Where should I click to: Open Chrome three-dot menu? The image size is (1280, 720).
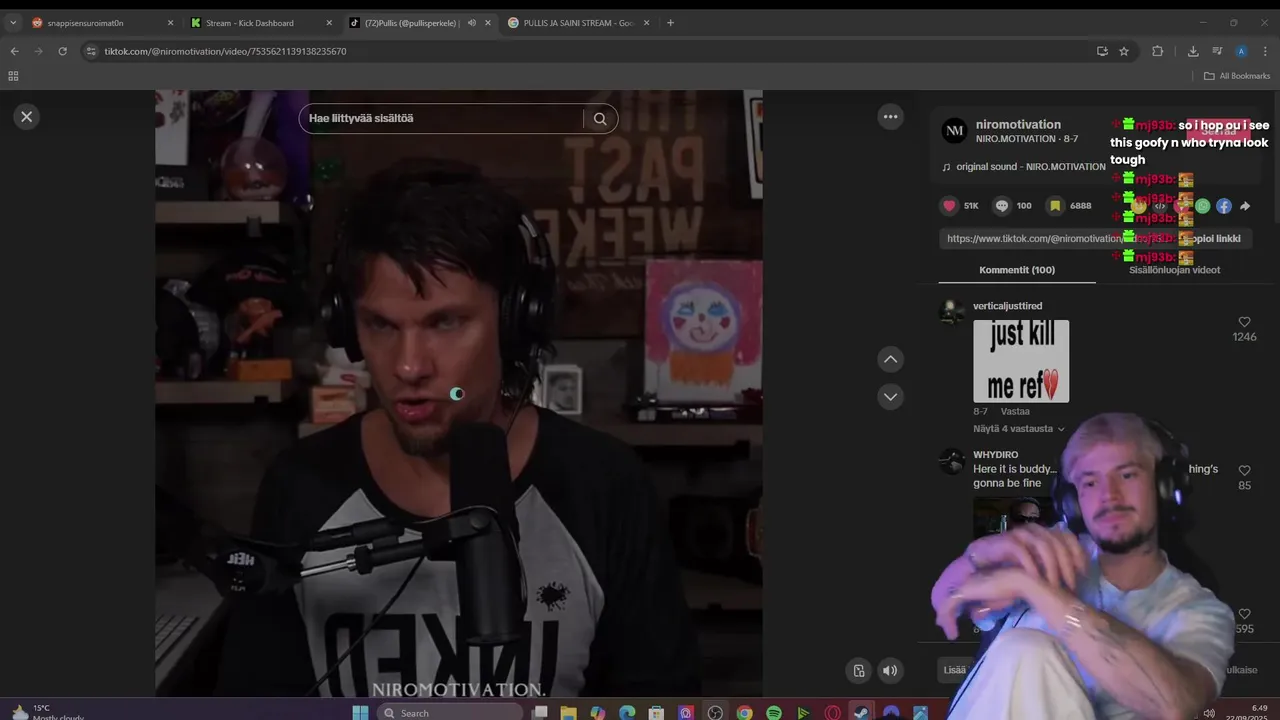coord(1265,51)
